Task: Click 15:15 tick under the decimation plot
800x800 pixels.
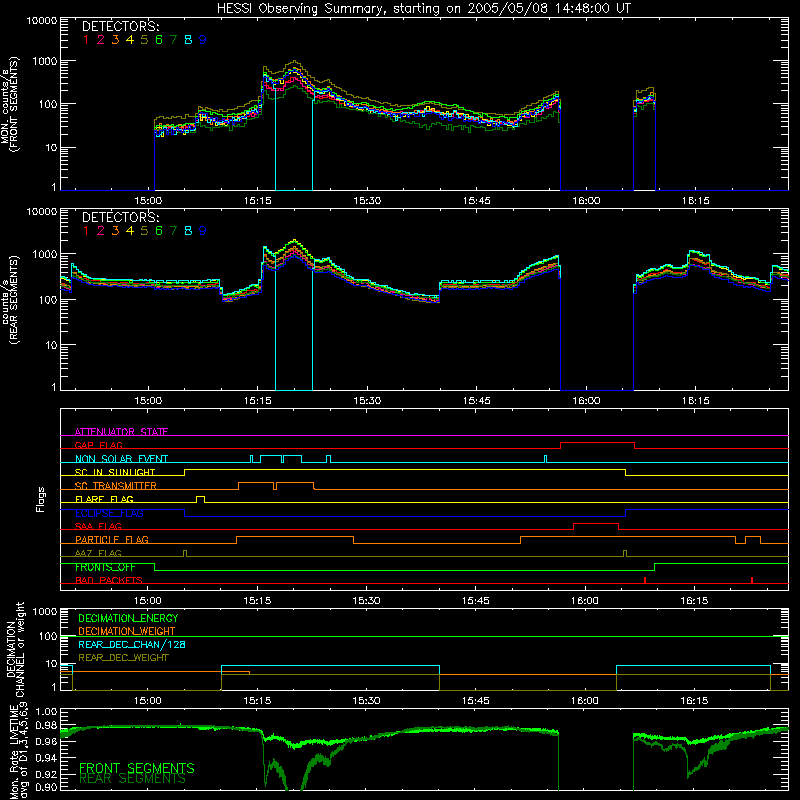Action: click(x=257, y=701)
